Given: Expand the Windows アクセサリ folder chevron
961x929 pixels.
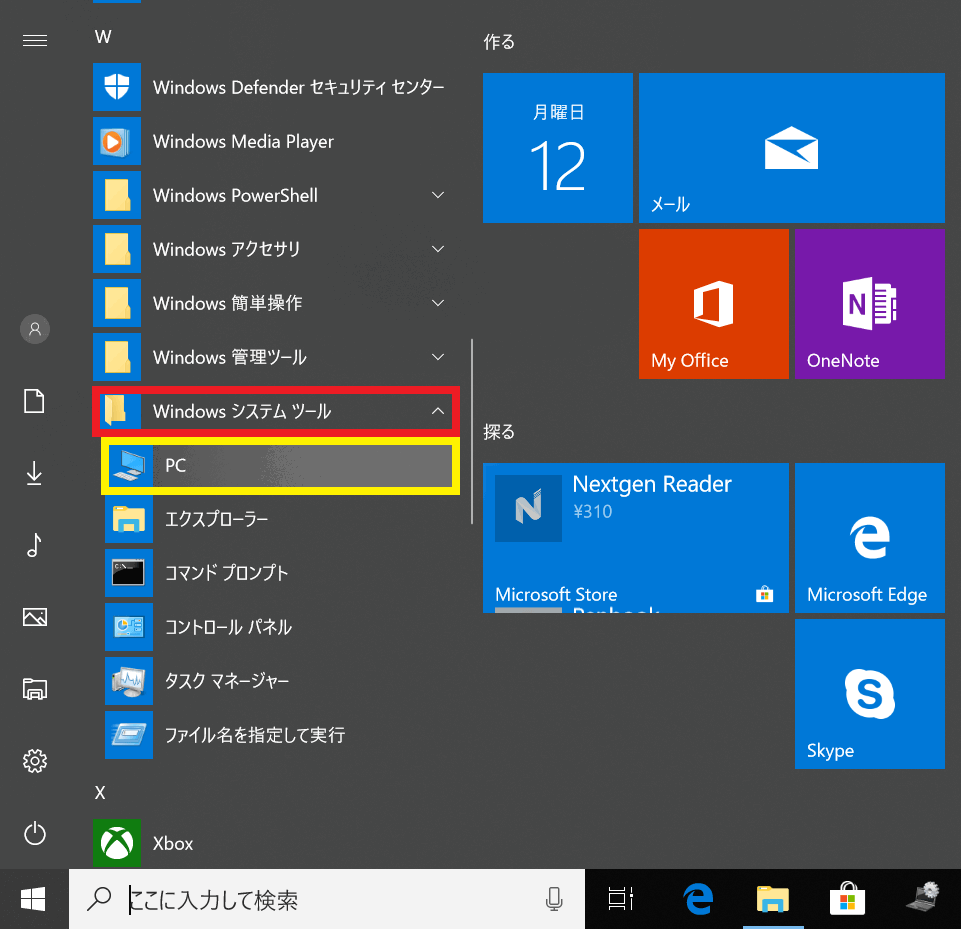Looking at the screenshot, I should (438, 249).
